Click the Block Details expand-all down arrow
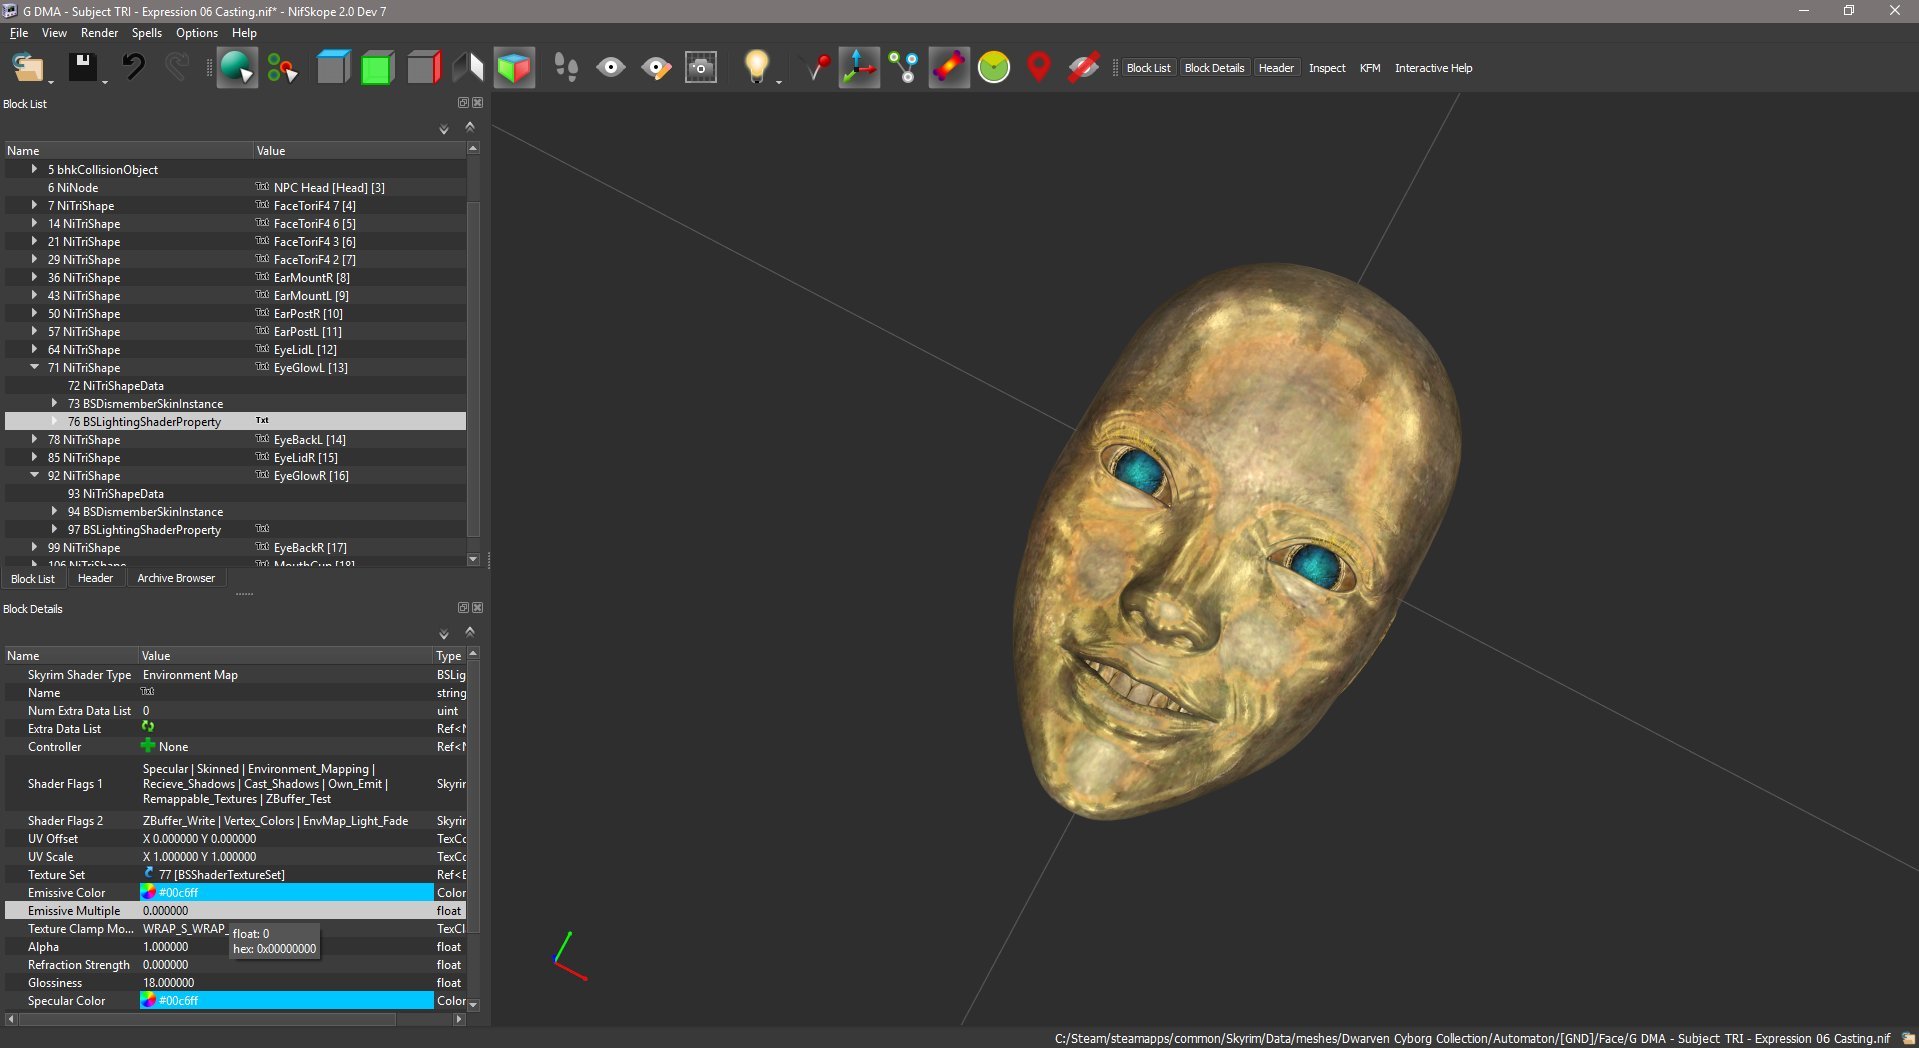The image size is (1919, 1048). click(444, 634)
